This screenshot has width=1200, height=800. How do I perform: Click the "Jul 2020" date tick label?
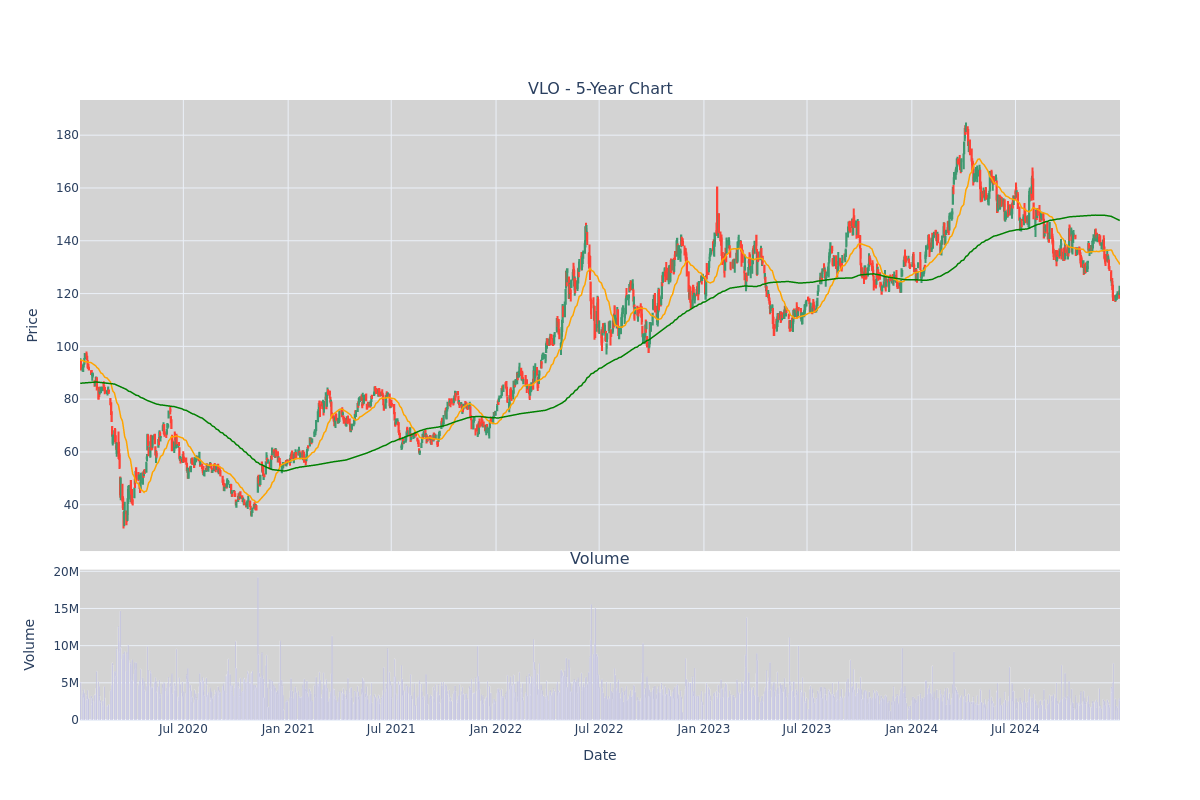[x=183, y=729]
